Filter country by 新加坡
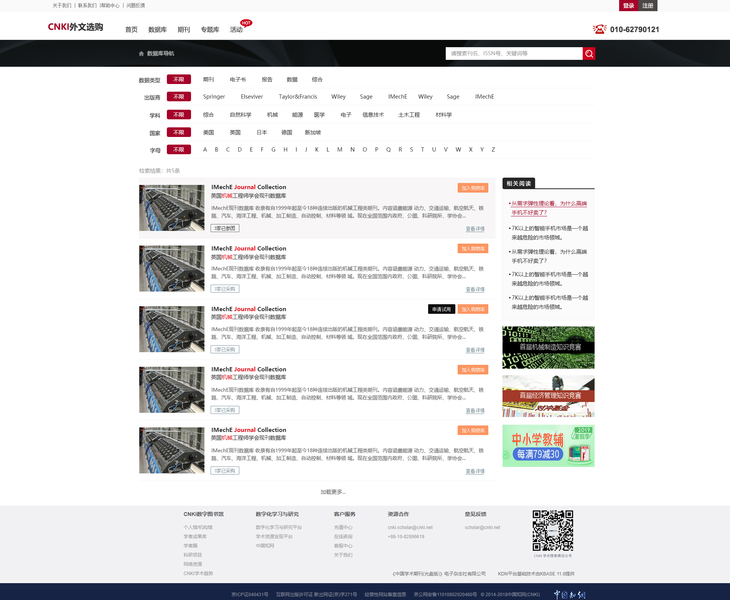 (x=313, y=133)
